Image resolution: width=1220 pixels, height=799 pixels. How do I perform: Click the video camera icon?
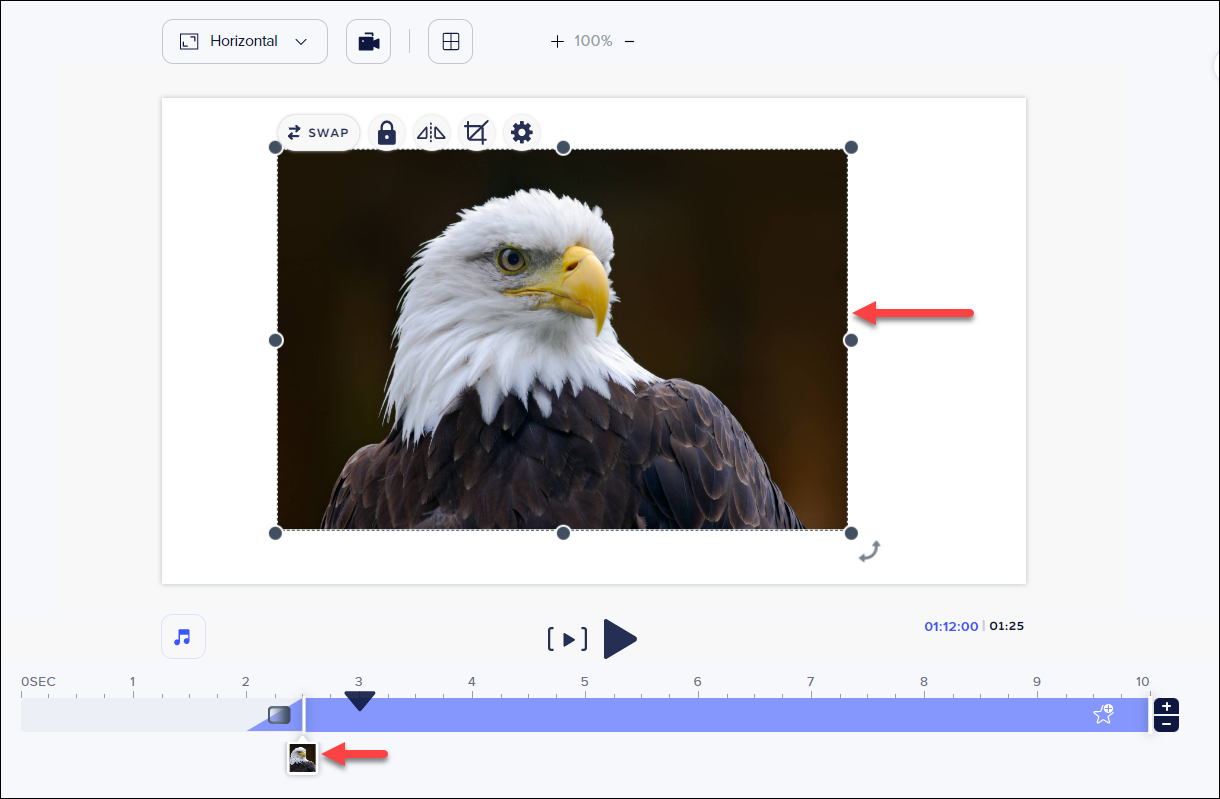coord(368,42)
